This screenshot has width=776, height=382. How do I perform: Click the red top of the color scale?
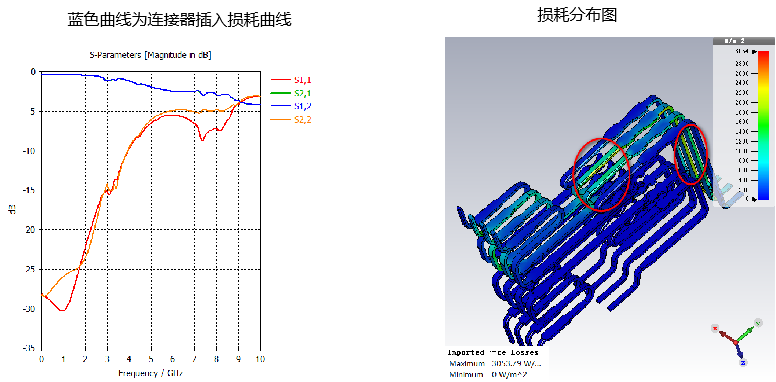coord(763,55)
